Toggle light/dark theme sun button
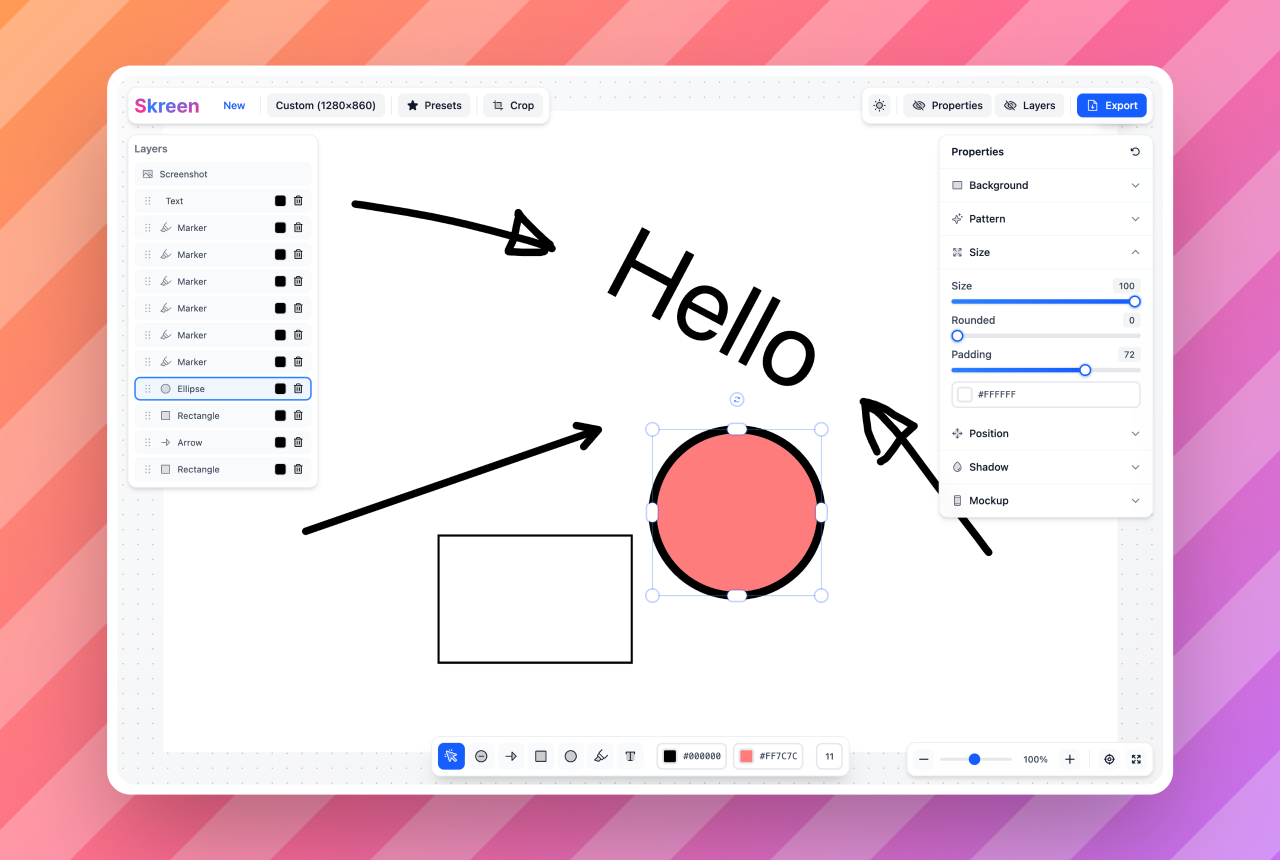 click(x=879, y=105)
